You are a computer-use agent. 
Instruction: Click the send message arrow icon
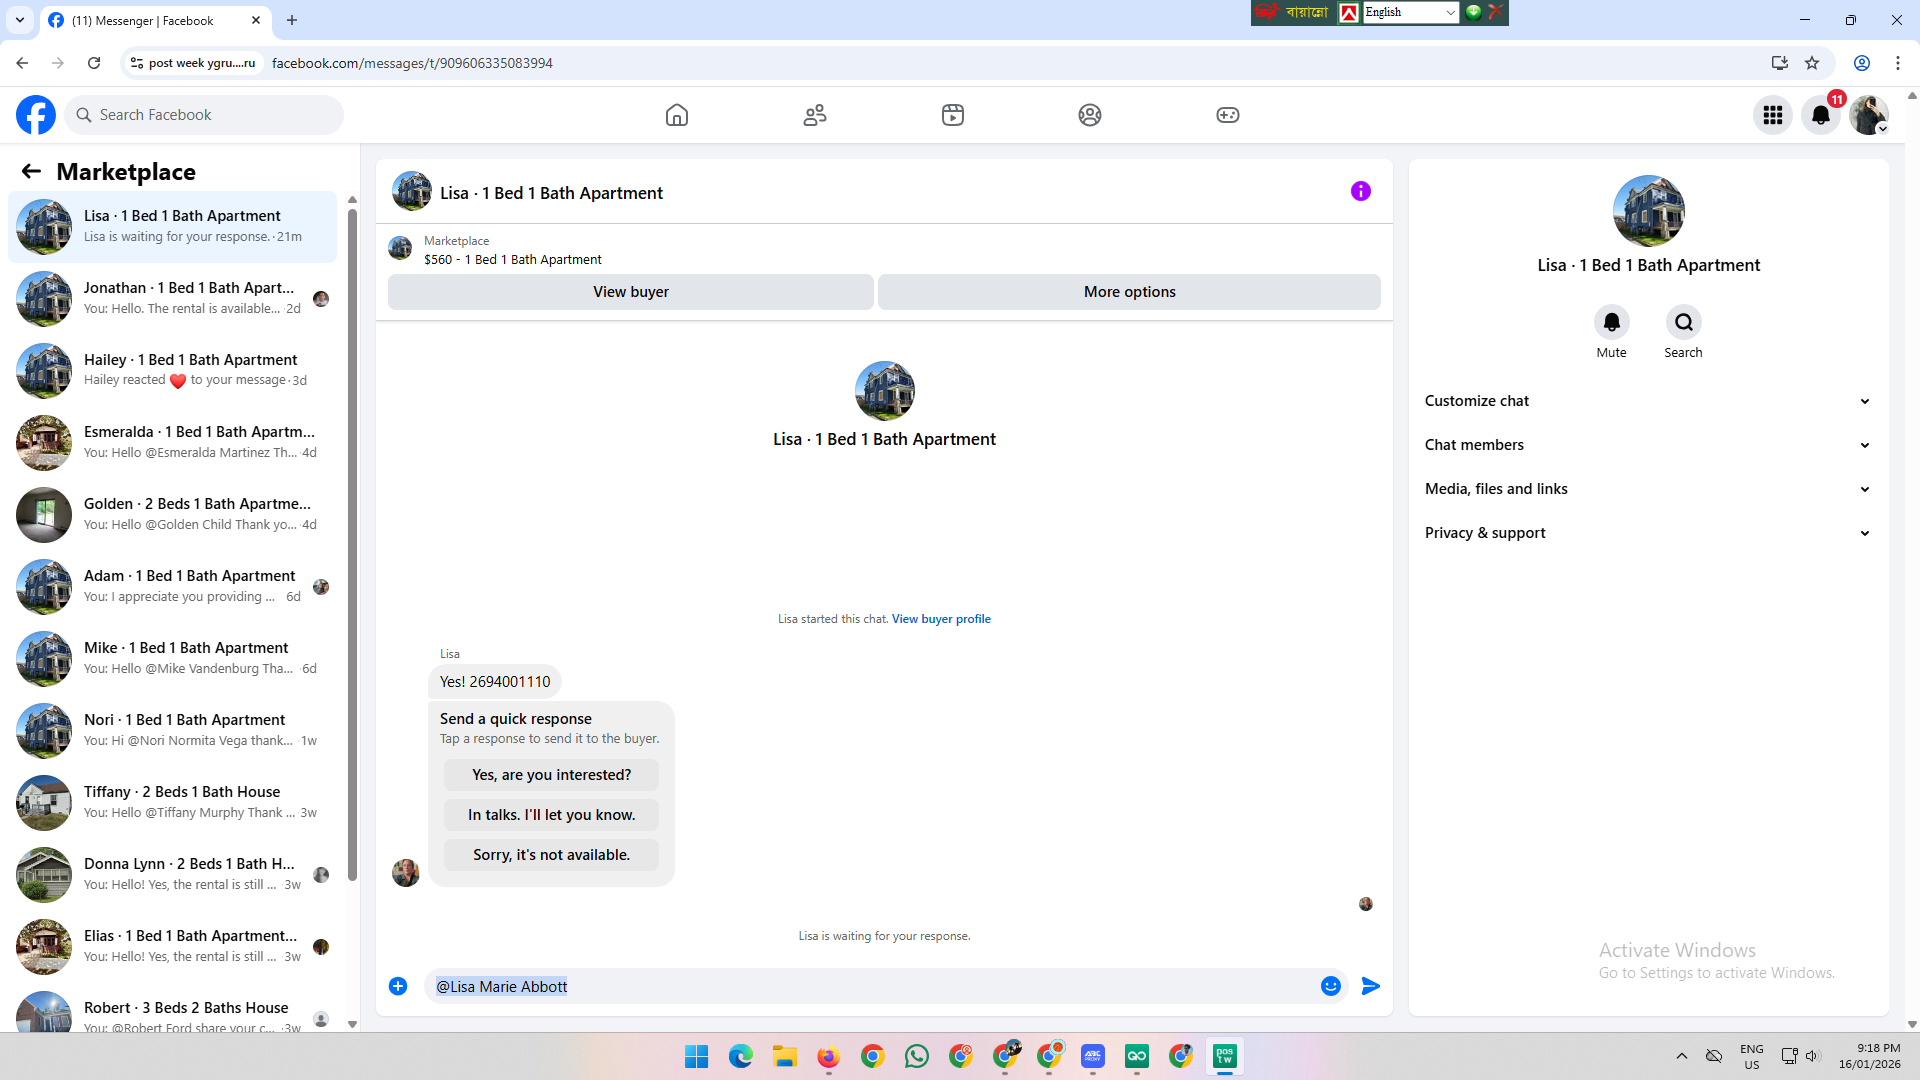point(1371,986)
